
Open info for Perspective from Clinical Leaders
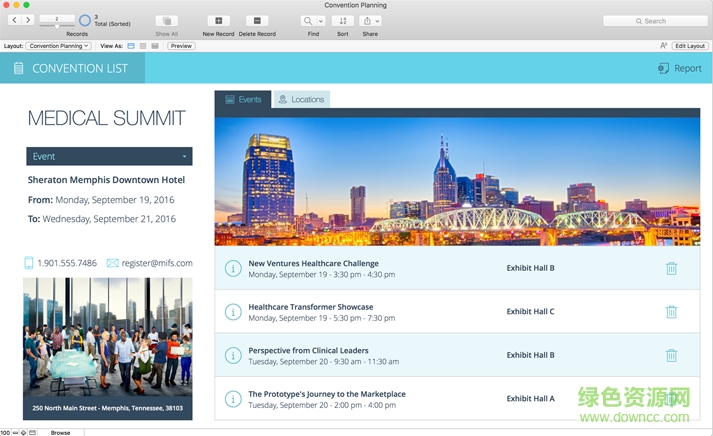(x=233, y=355)
